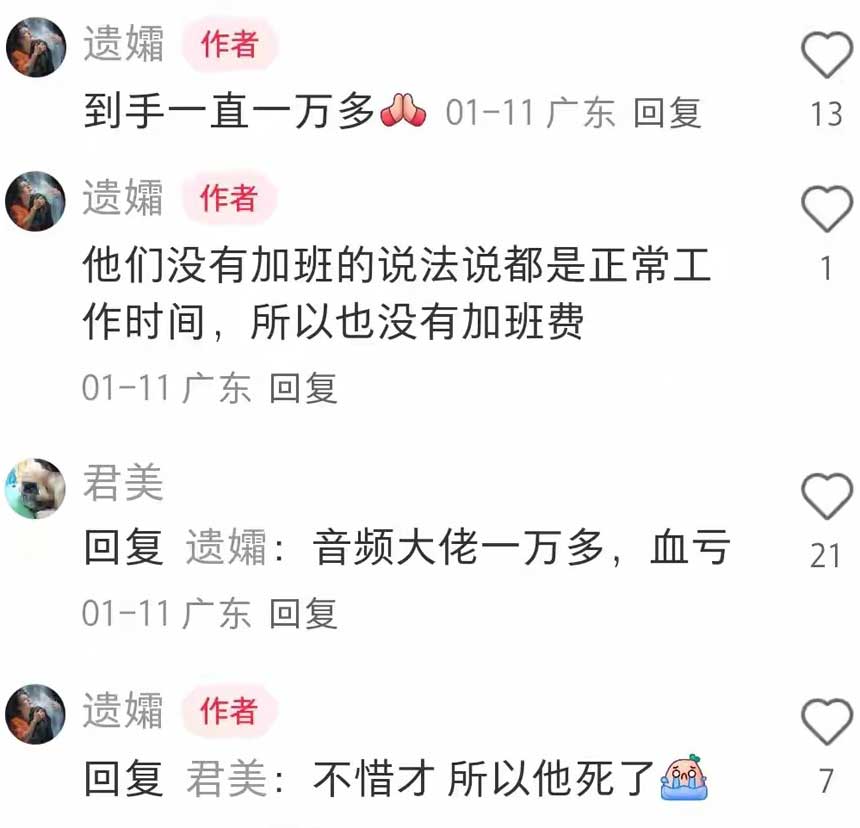
Task: Like the comment about 加班费
Action: click(x=827, y=209)
